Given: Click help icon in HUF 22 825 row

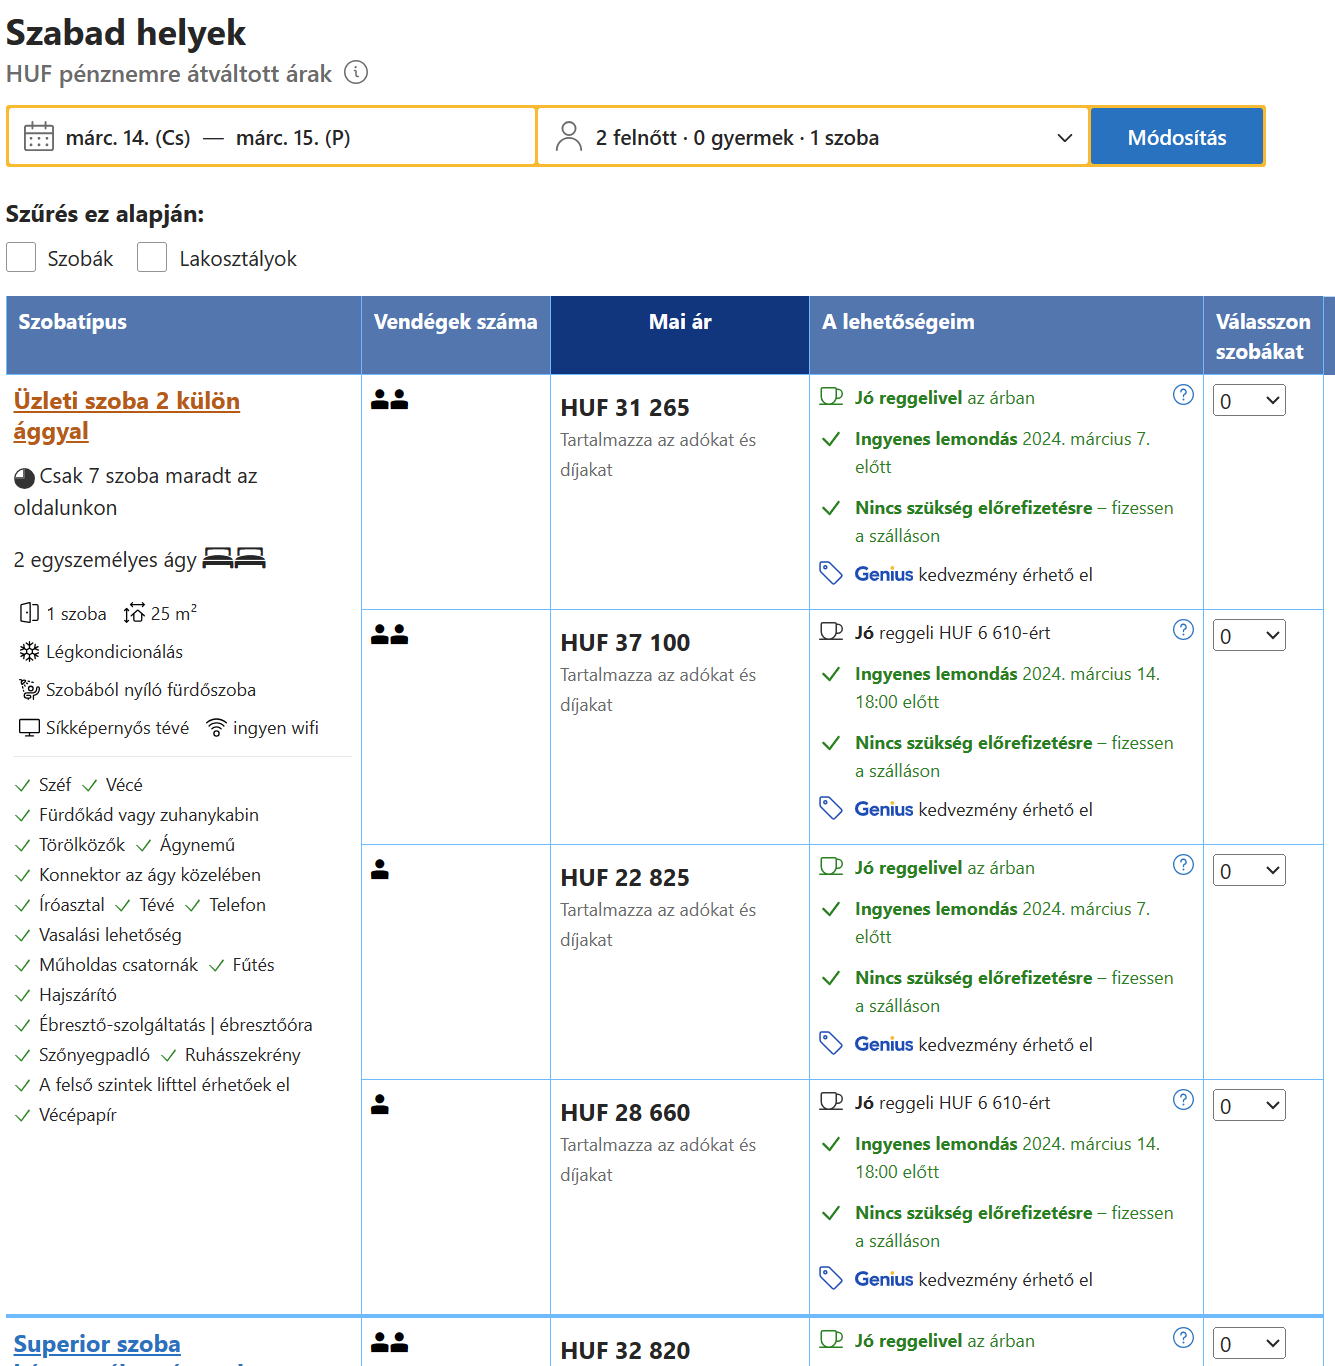Looking at the screenshot, I should pos(1183,865).
